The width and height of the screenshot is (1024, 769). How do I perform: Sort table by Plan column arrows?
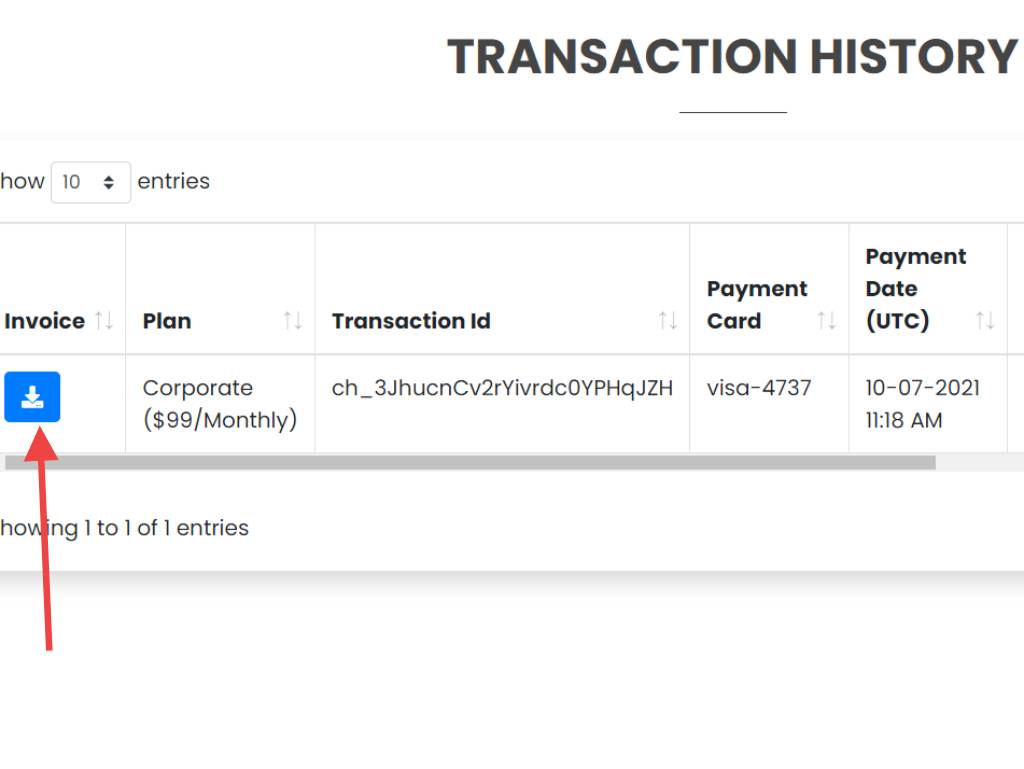(293, 321)
